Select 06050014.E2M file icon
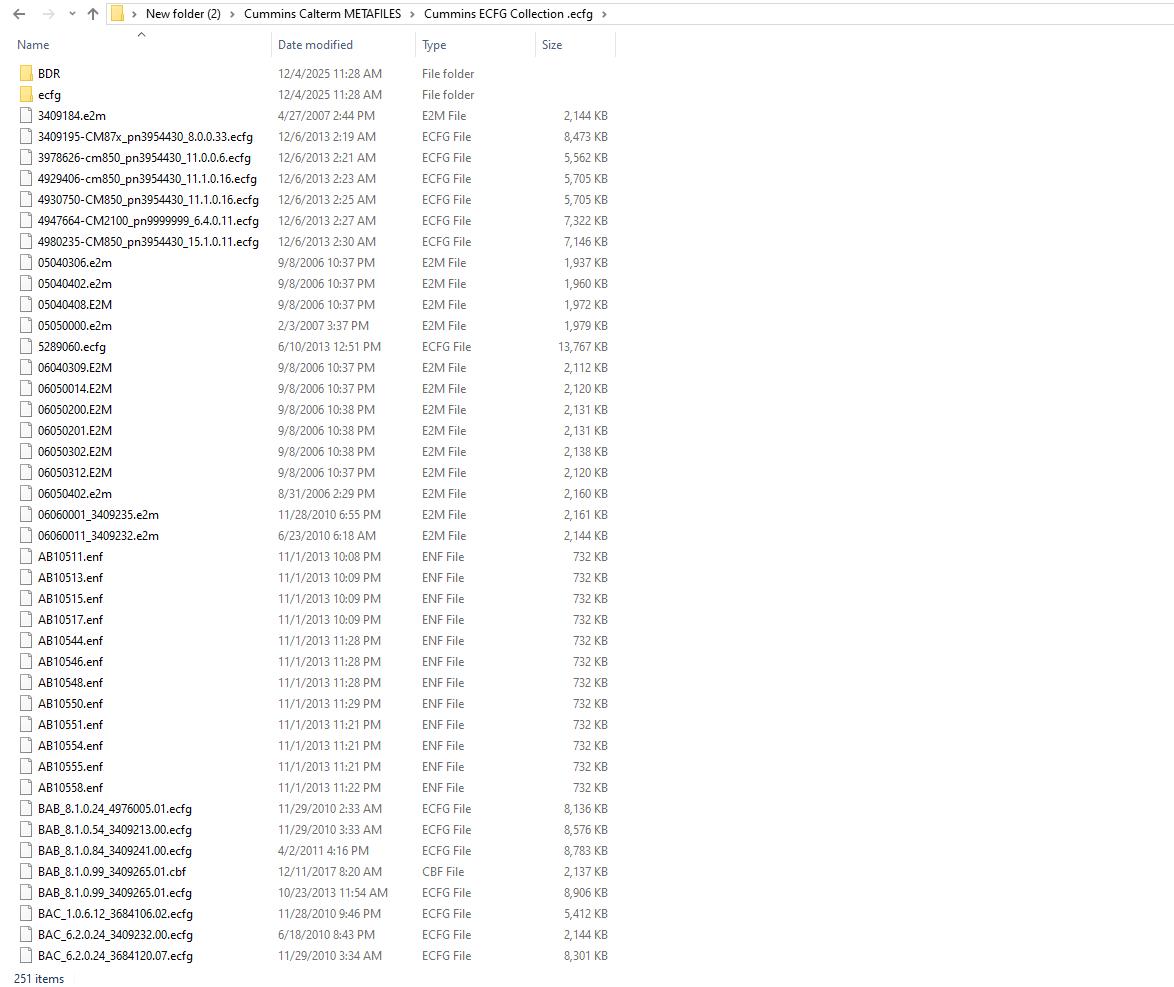 (26, 388)
